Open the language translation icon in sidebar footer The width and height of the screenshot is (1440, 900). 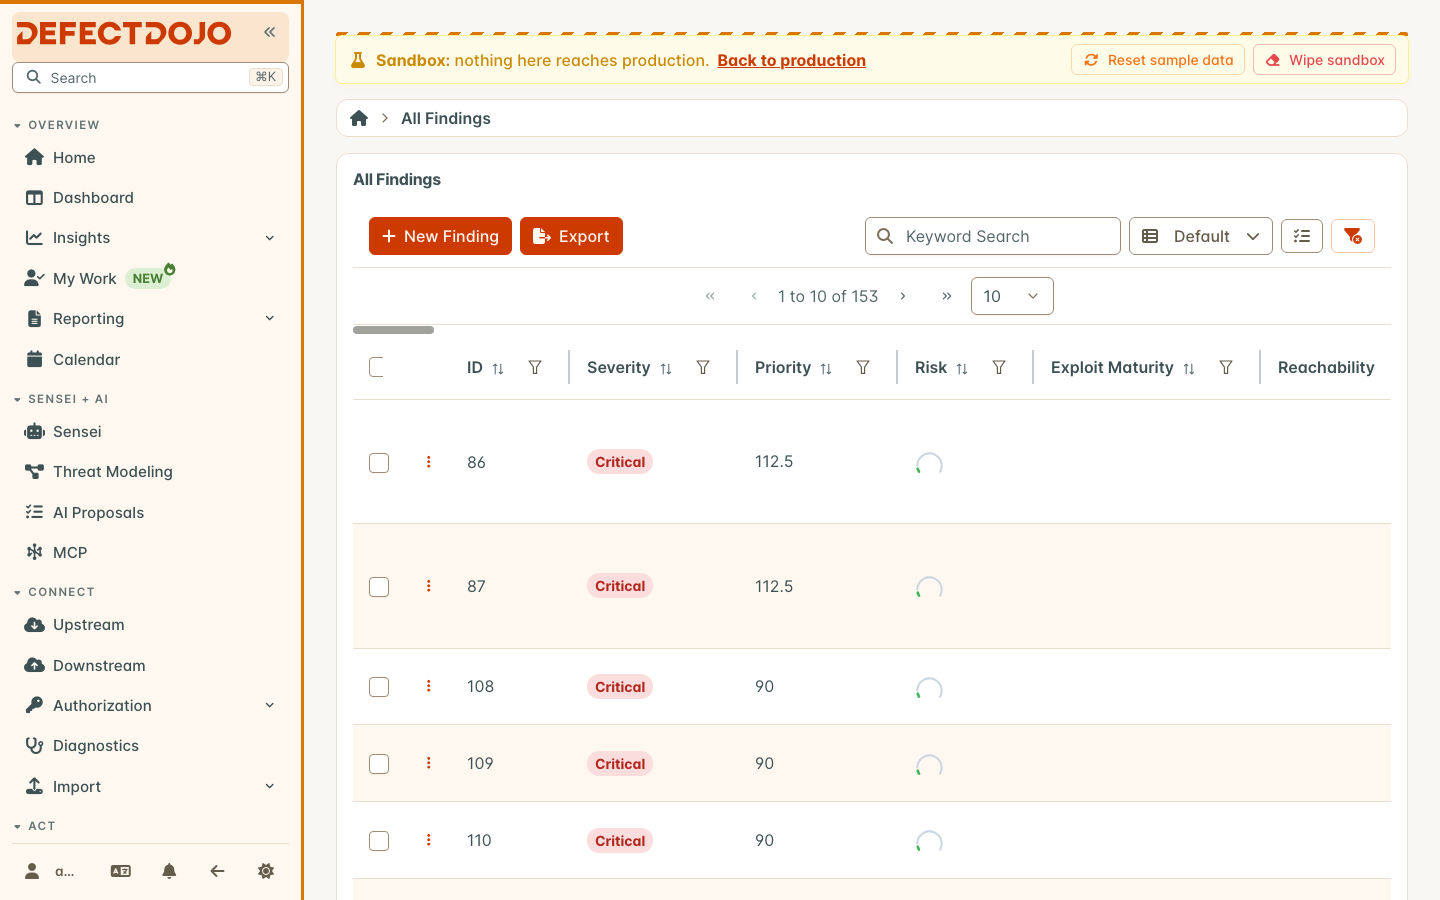[120, 871]
